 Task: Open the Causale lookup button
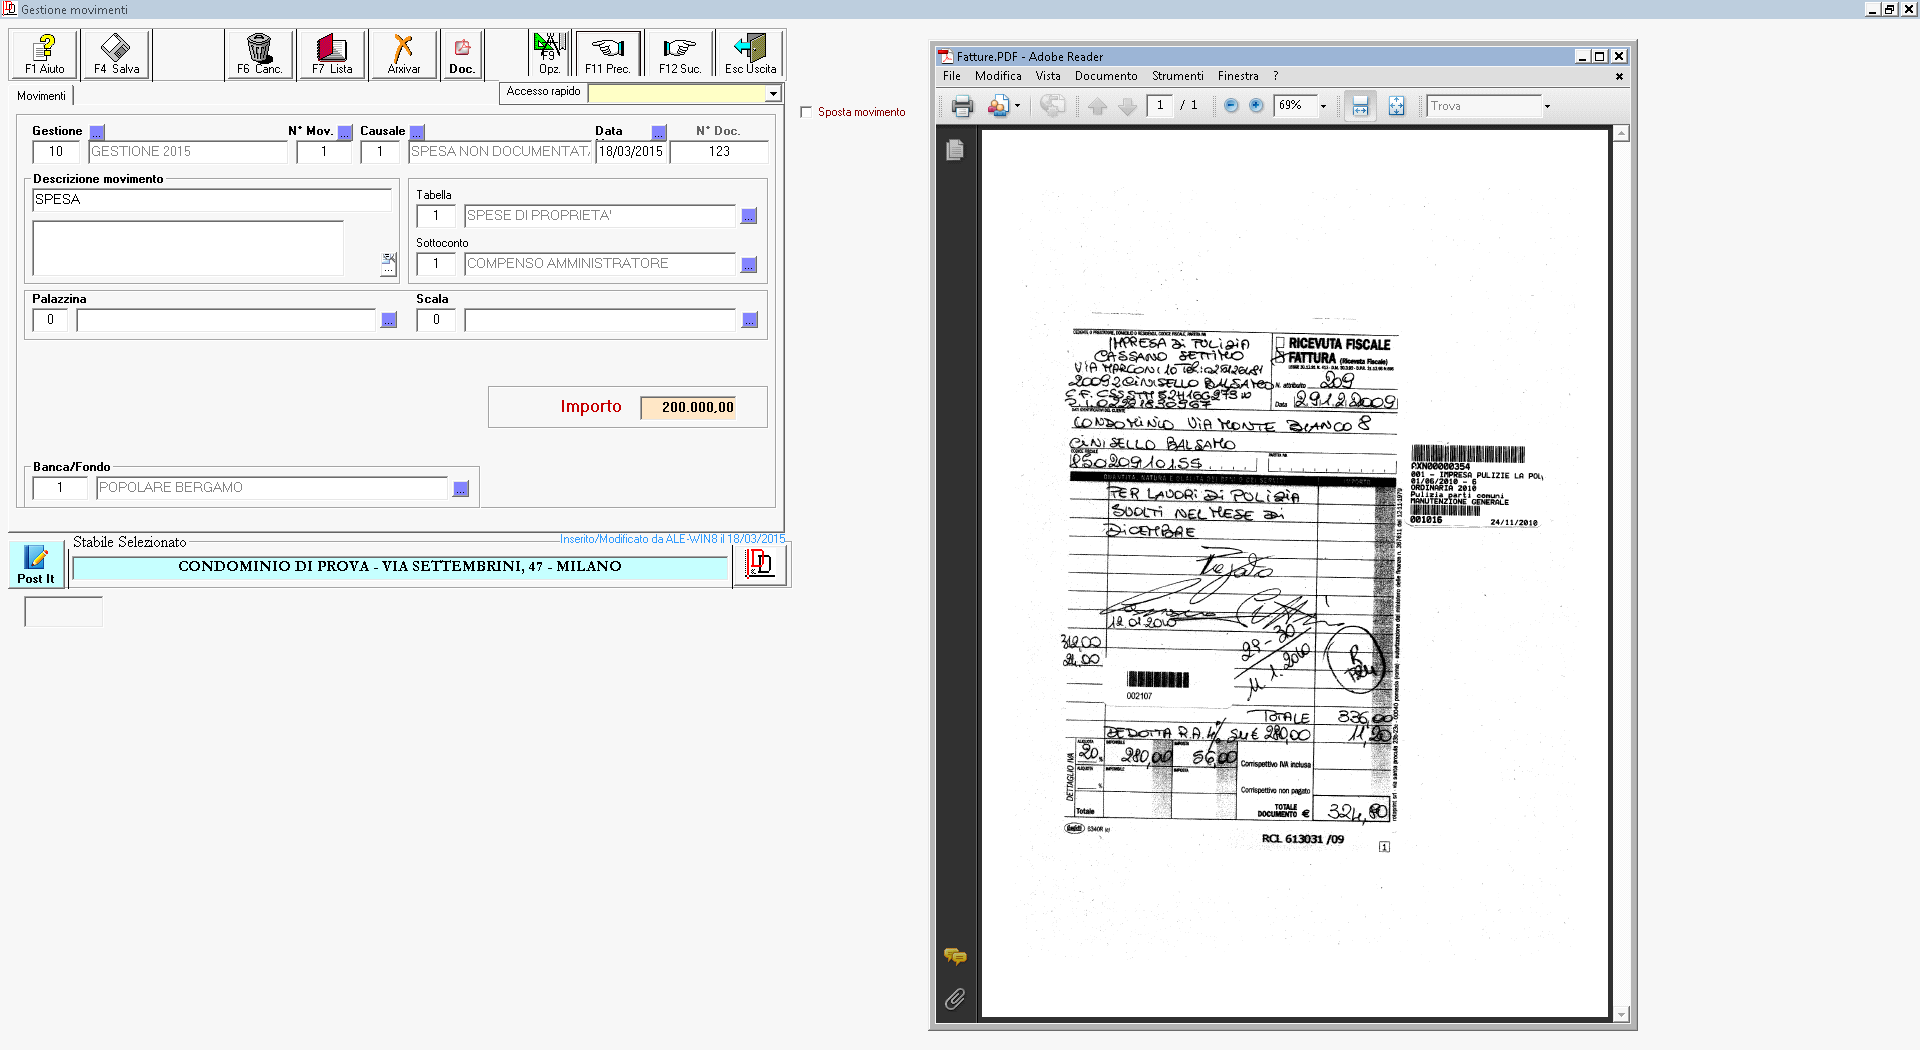coord(417,132)
